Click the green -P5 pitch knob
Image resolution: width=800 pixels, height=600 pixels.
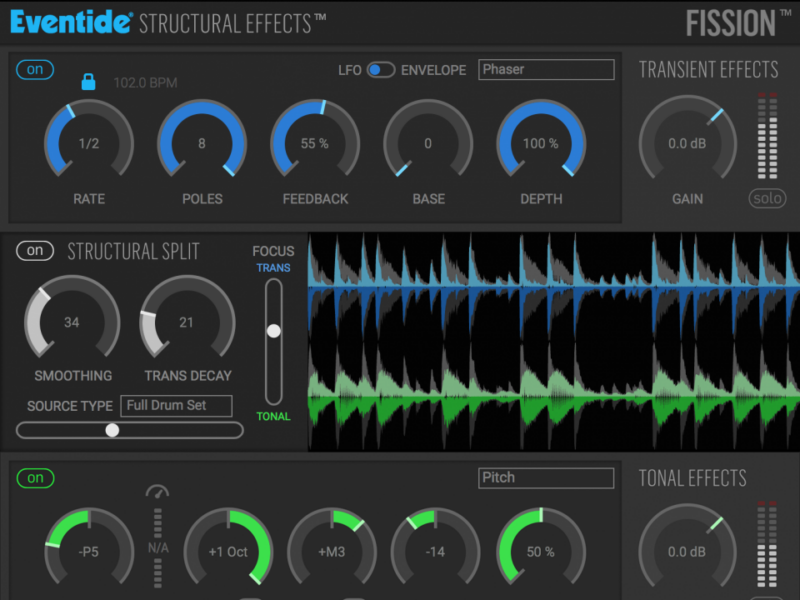89,552
